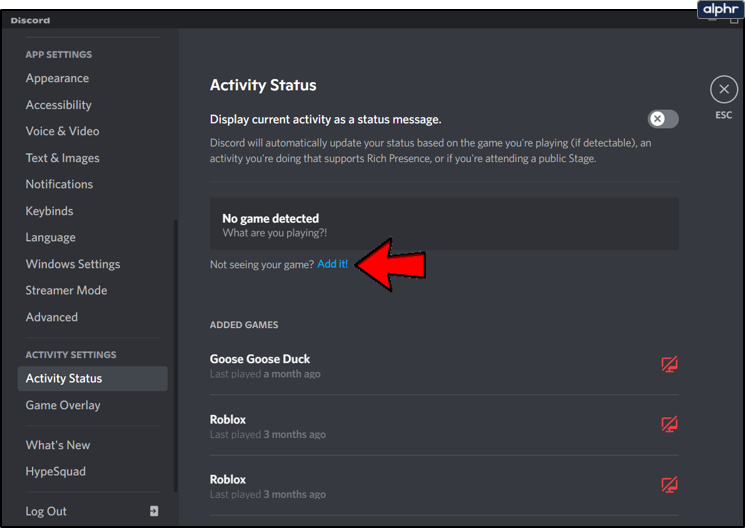The image size is (746, 528).
Task: Open Notifications settings
Action: click(x=59, y=184)
